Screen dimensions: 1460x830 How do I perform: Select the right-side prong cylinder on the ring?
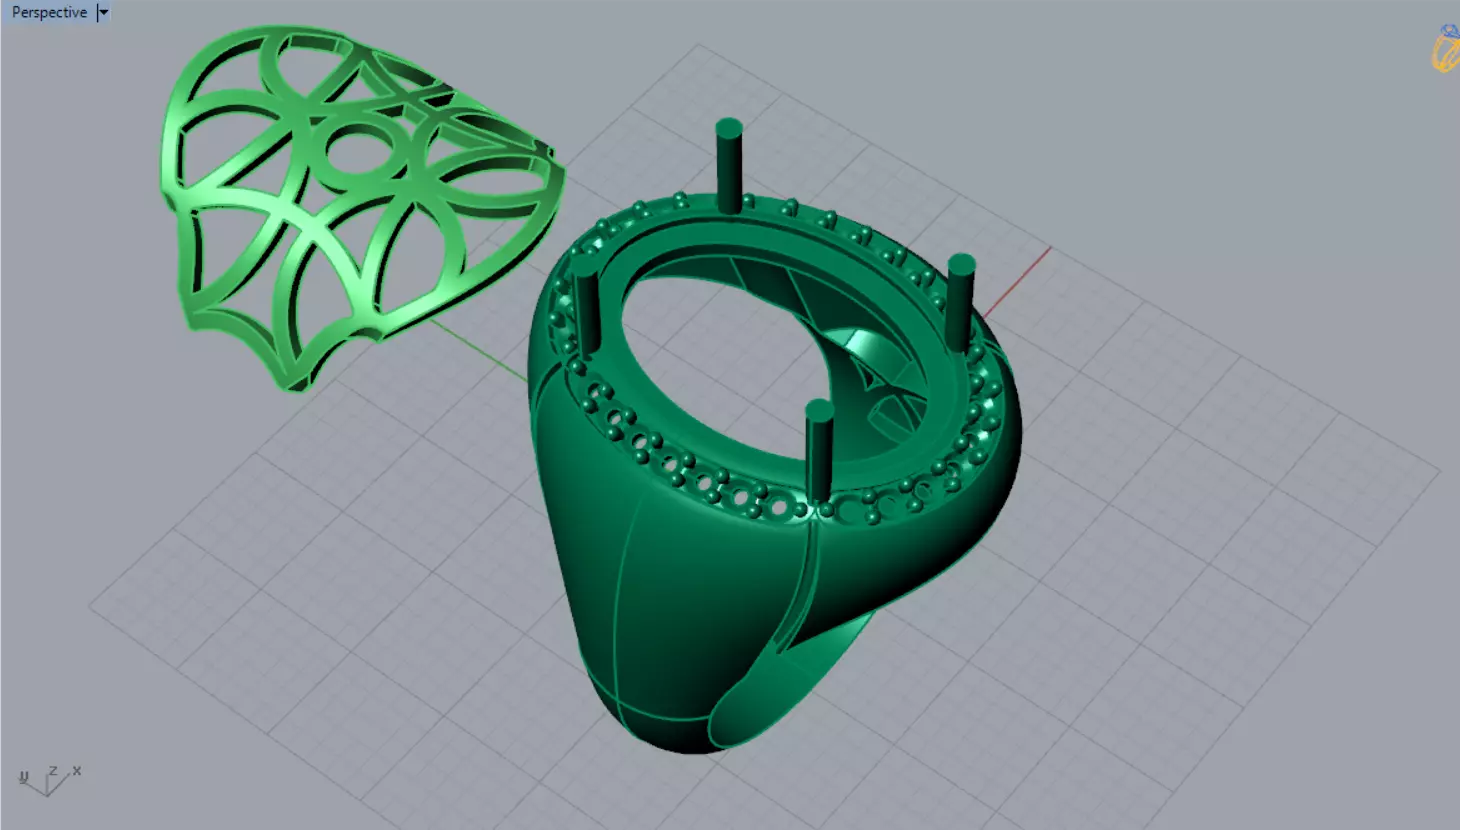(x=960, y=301)
